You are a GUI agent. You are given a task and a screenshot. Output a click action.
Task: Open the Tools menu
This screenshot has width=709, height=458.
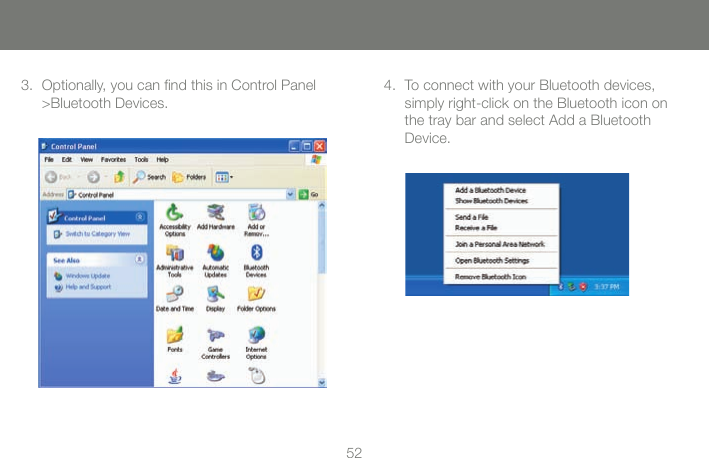[141, 160]
